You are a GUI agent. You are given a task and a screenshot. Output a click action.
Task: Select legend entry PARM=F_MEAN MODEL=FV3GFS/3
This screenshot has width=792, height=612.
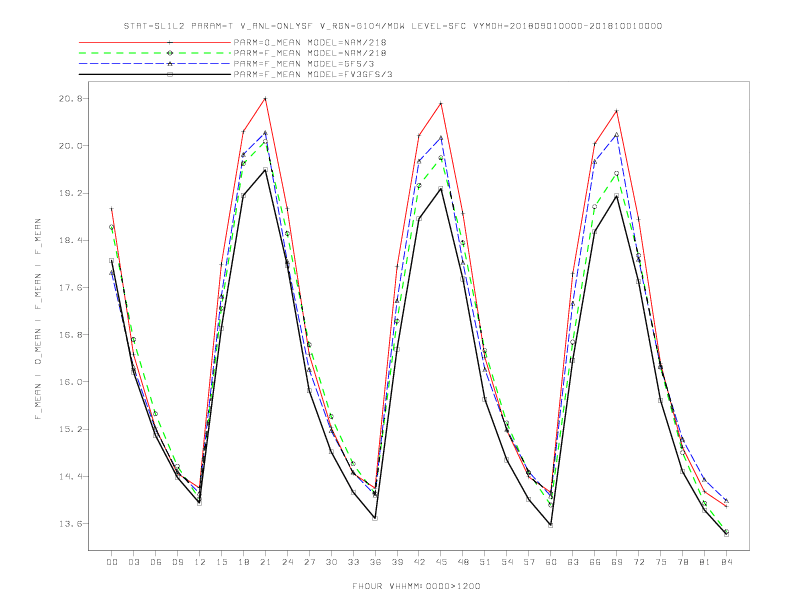coord(313,74)
